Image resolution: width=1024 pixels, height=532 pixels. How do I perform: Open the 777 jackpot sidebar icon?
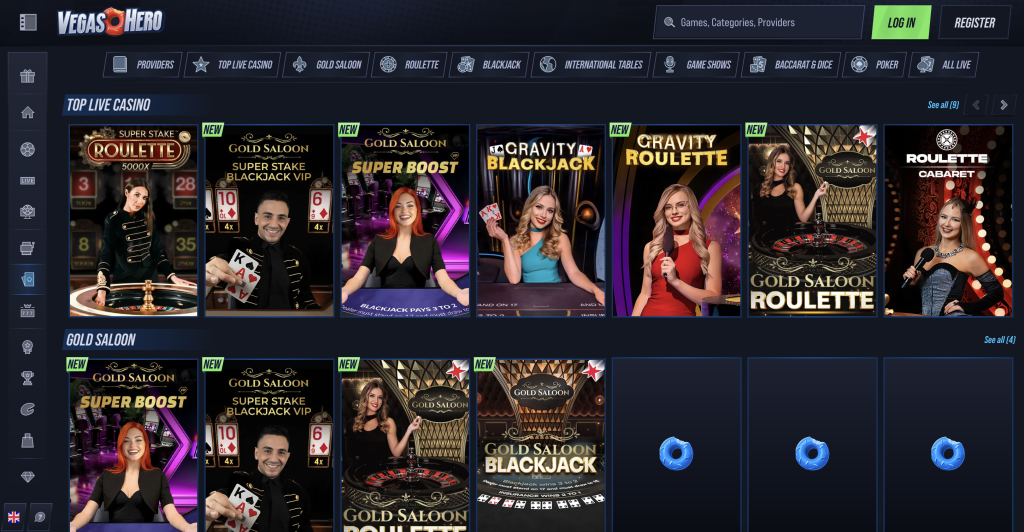click(27, 311)
